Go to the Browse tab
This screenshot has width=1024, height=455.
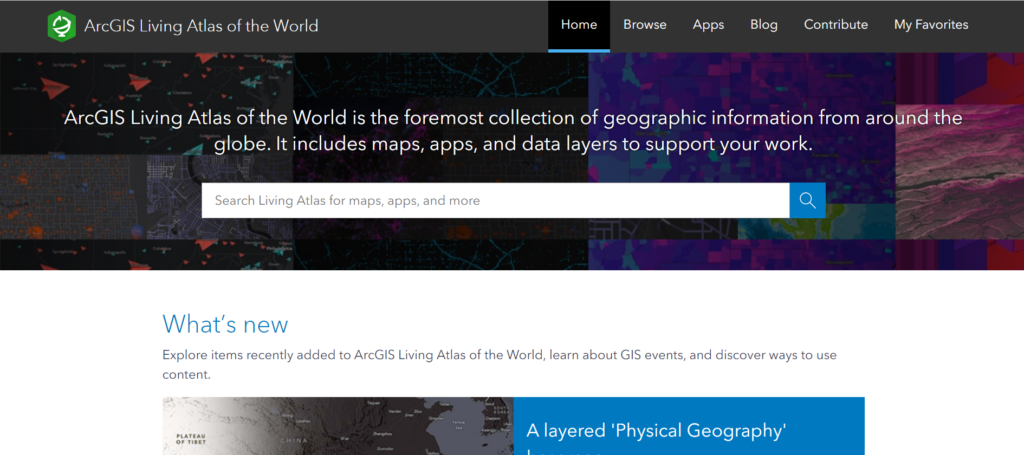(x=645, y=25)
